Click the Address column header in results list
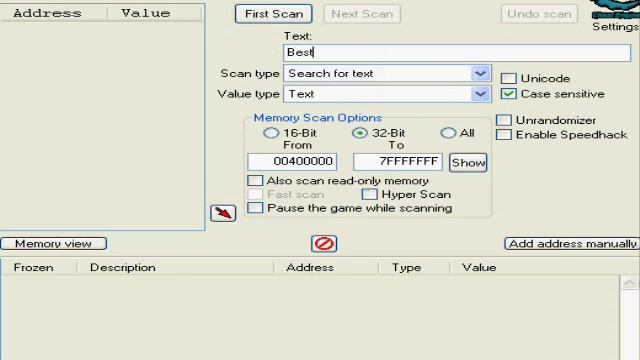 pyautogui.click(x=53, y=13)
